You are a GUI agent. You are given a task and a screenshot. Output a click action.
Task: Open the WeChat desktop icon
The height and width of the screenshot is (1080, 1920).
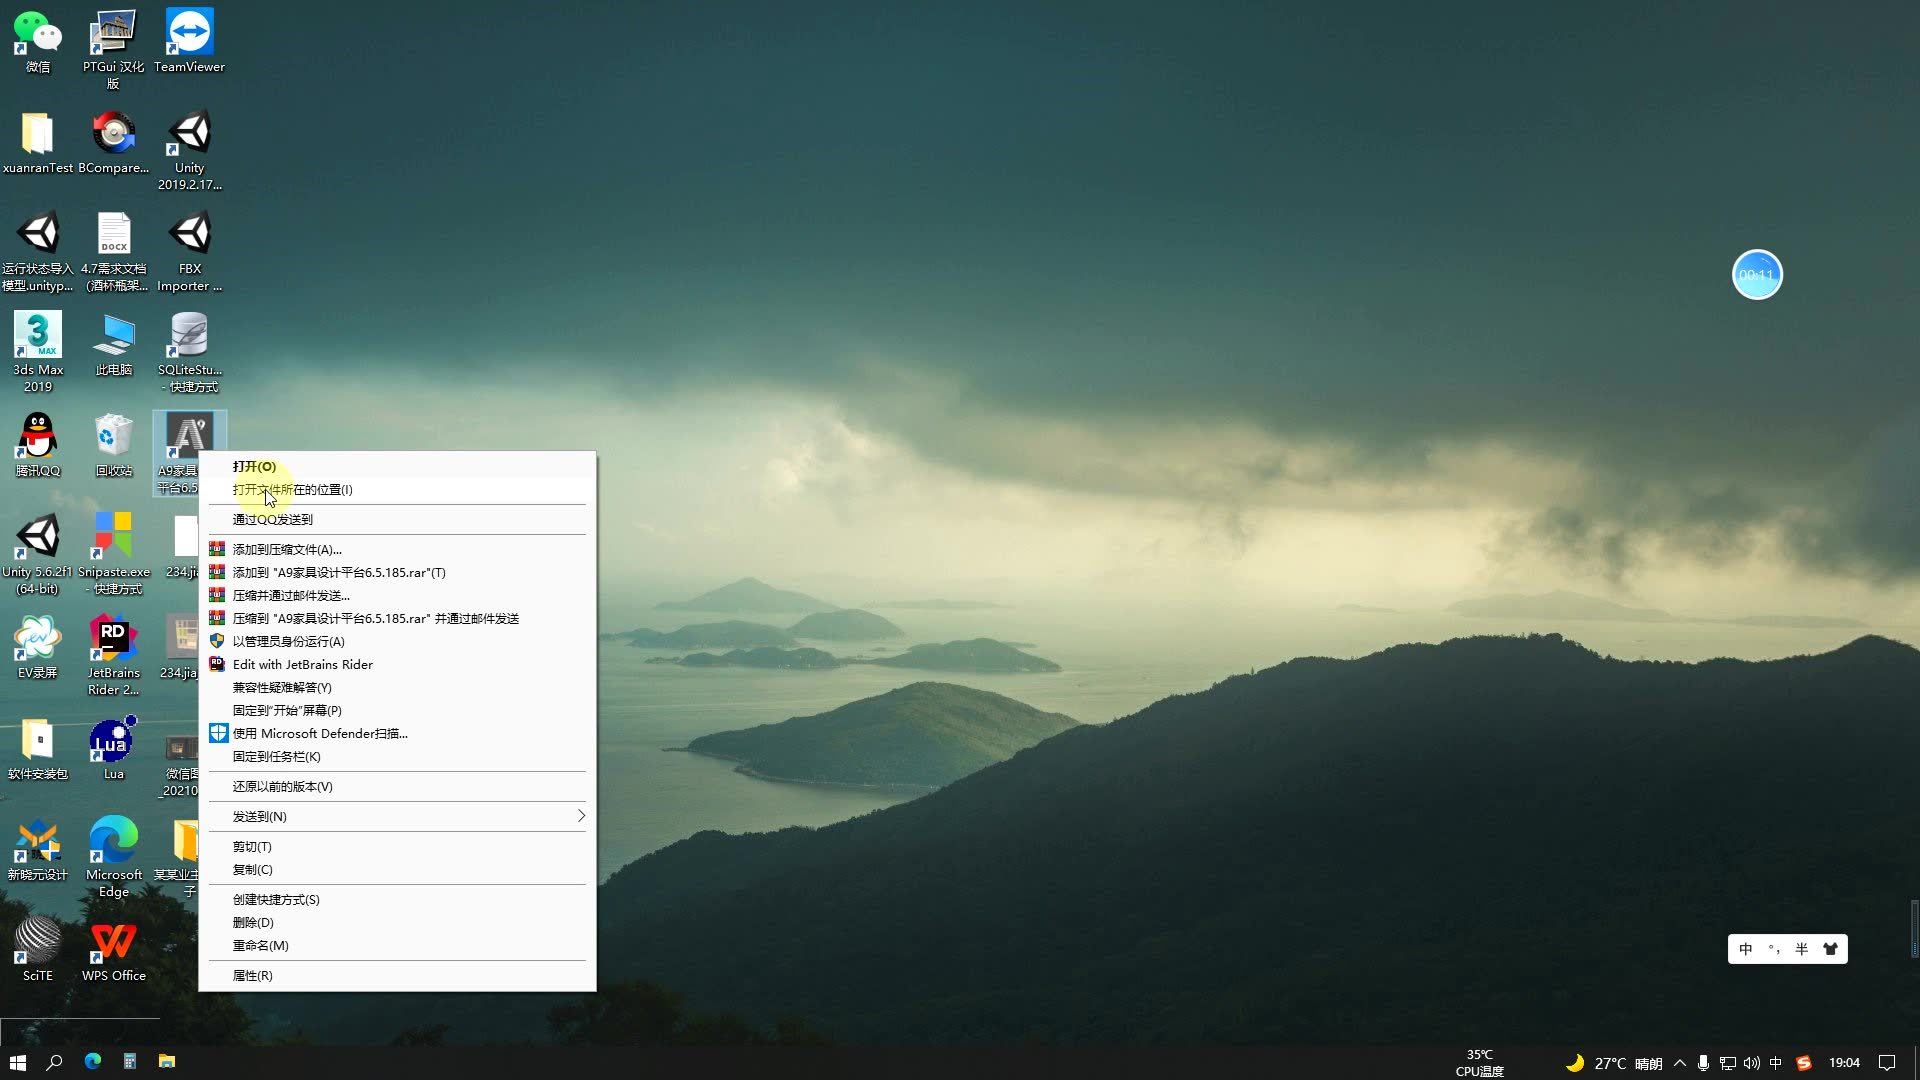[37, 34]
